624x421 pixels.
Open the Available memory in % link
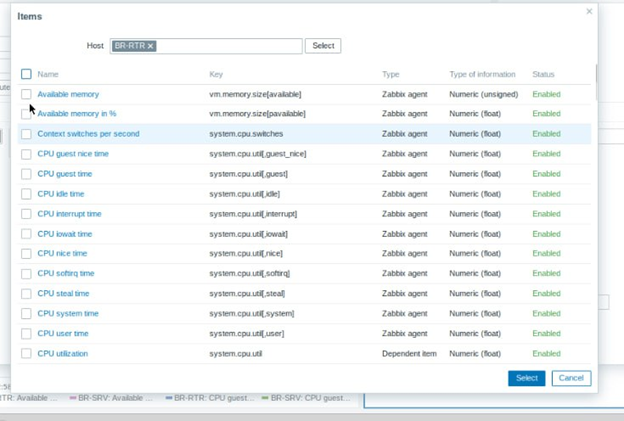(x=77, y=114)
